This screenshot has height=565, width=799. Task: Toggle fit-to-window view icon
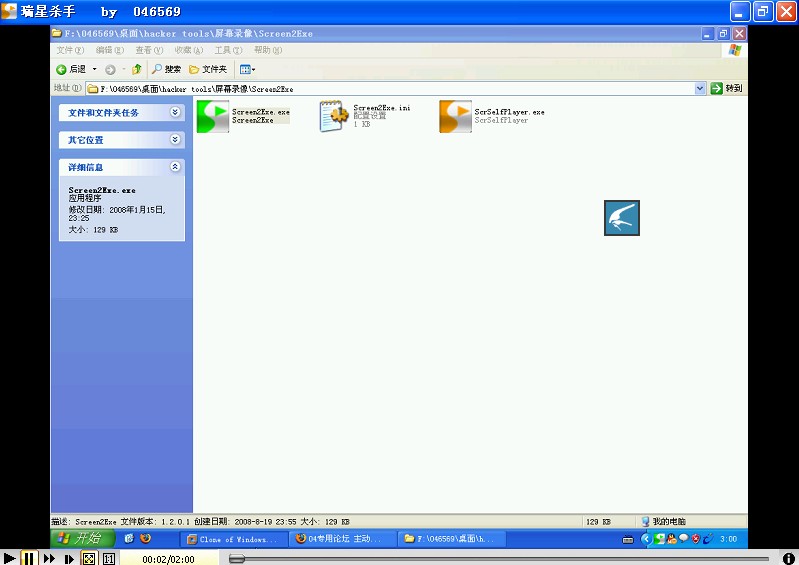pyautogui.click(x=89, y=558)
